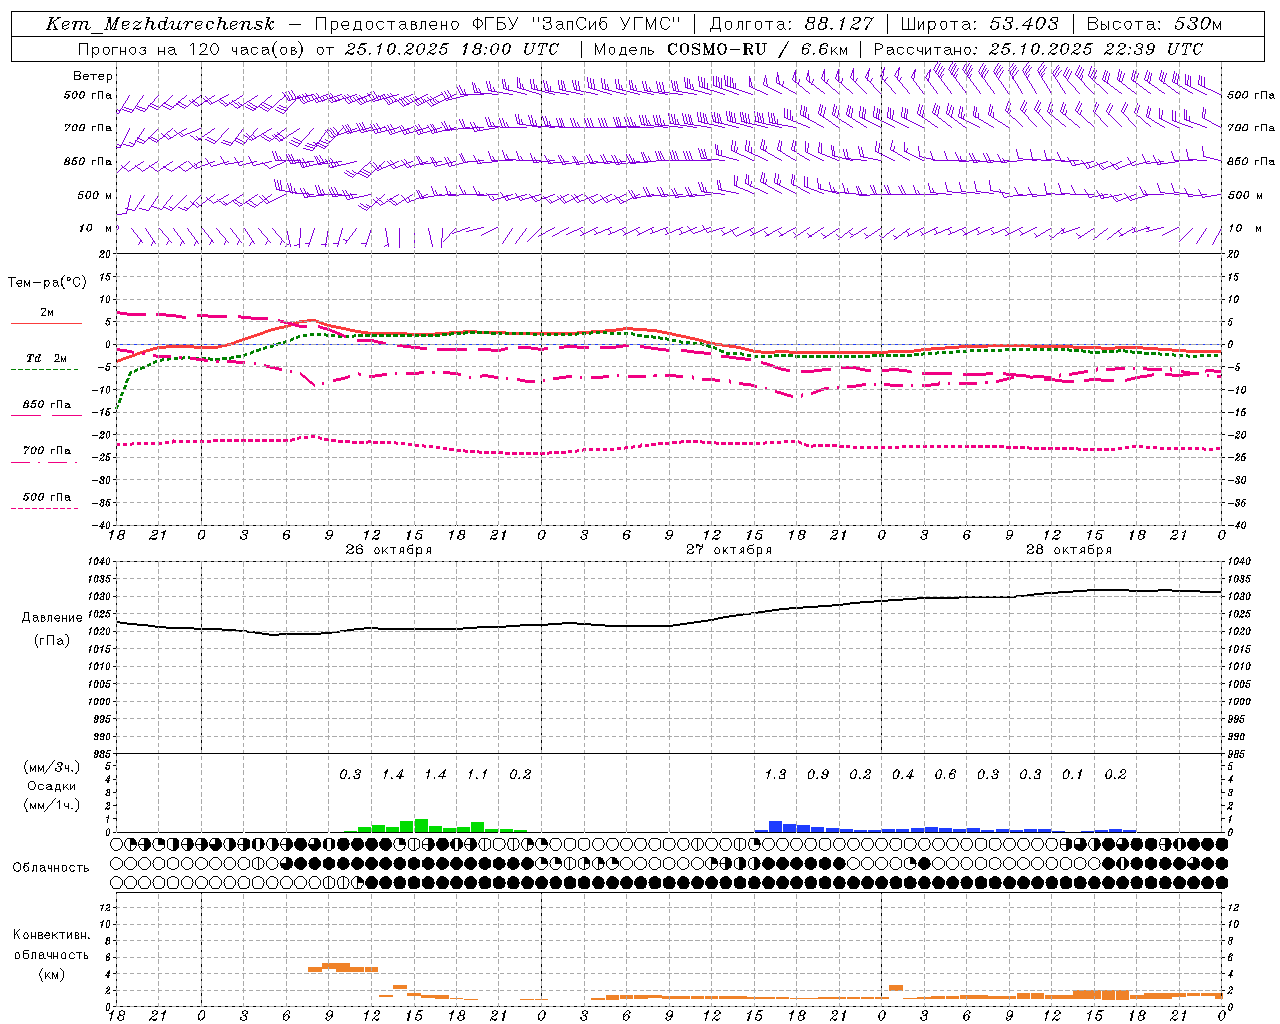
Task: Click the 700 гПа temperature legend entry
Action: coord(47,451)
